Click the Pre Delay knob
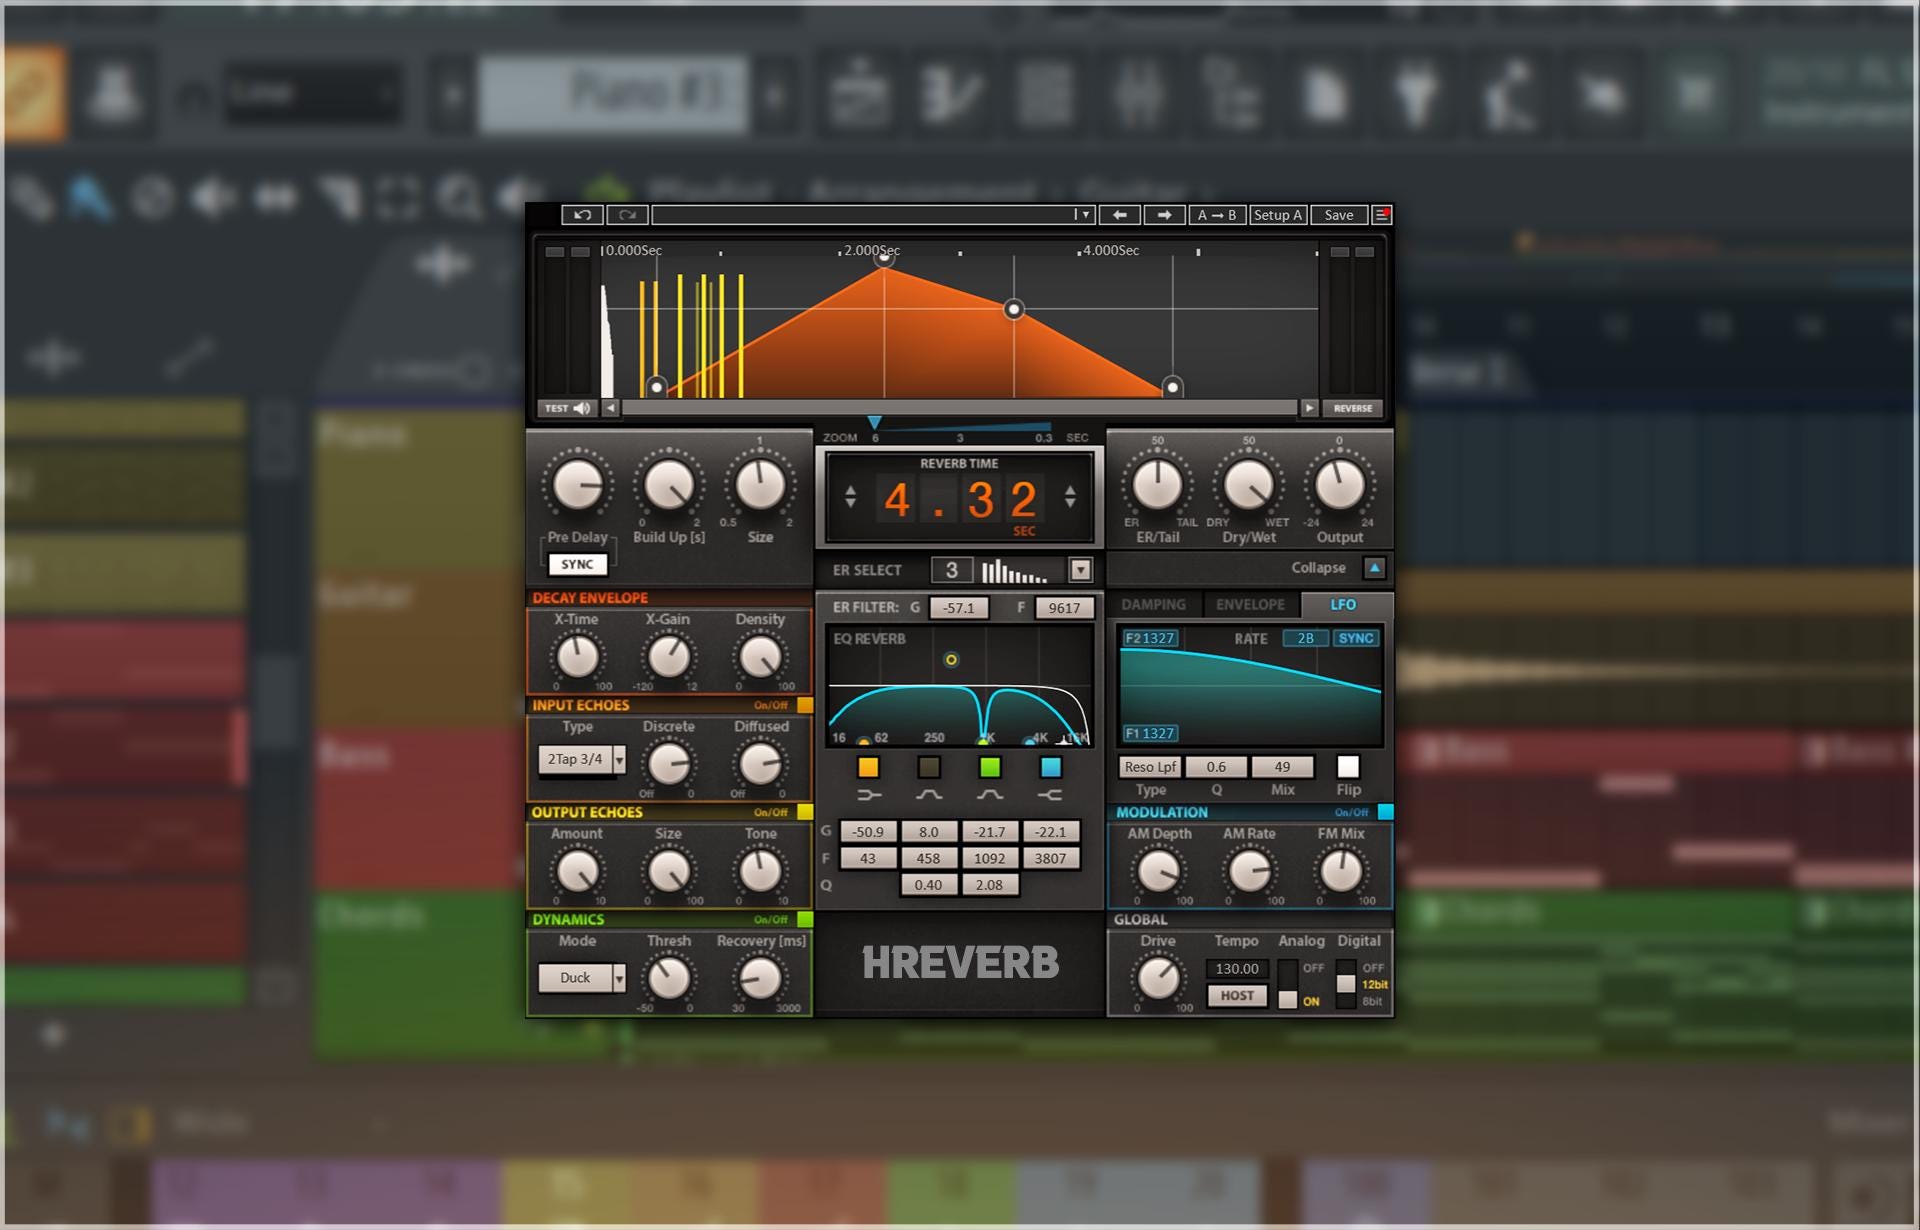The height and width of the screenshot is (1230, 1920). (578, 486)
